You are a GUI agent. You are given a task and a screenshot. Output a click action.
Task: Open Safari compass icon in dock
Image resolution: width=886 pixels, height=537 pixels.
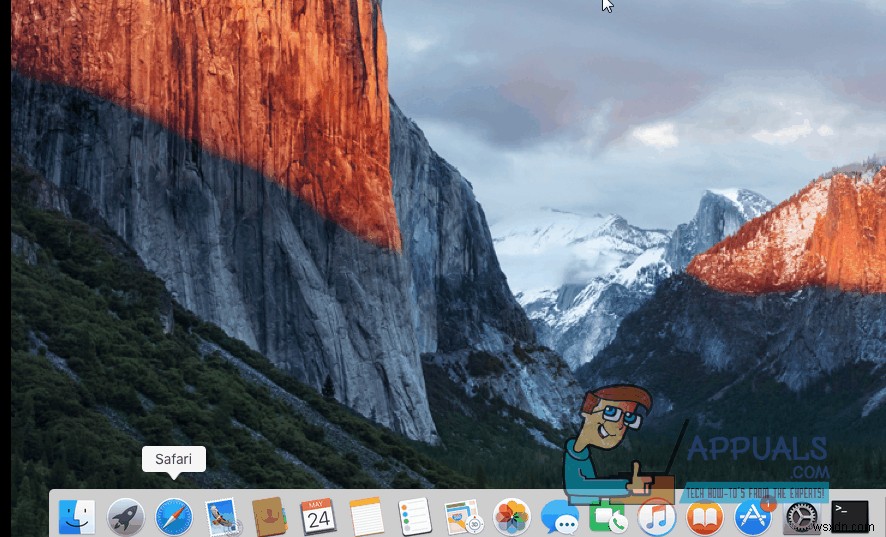[x=174, y=517]
